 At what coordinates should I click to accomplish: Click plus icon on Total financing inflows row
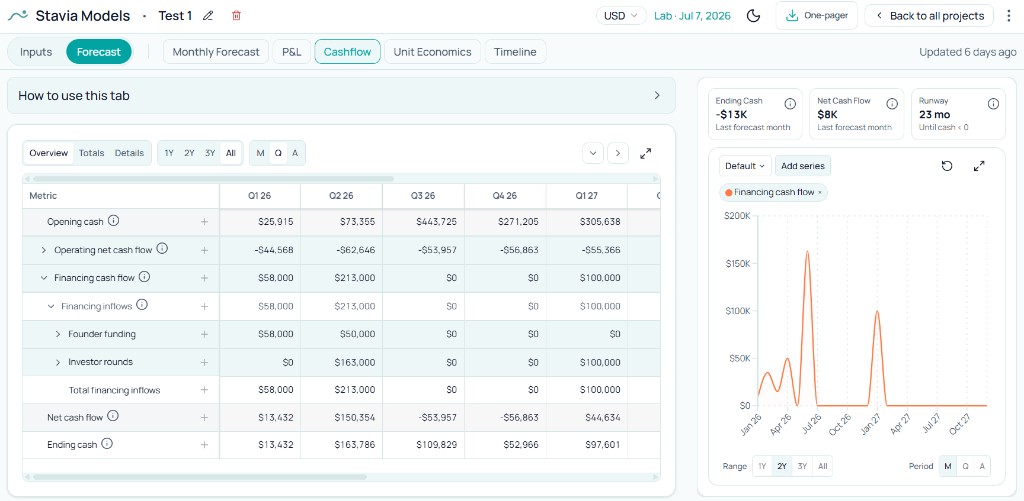[204, 390]
